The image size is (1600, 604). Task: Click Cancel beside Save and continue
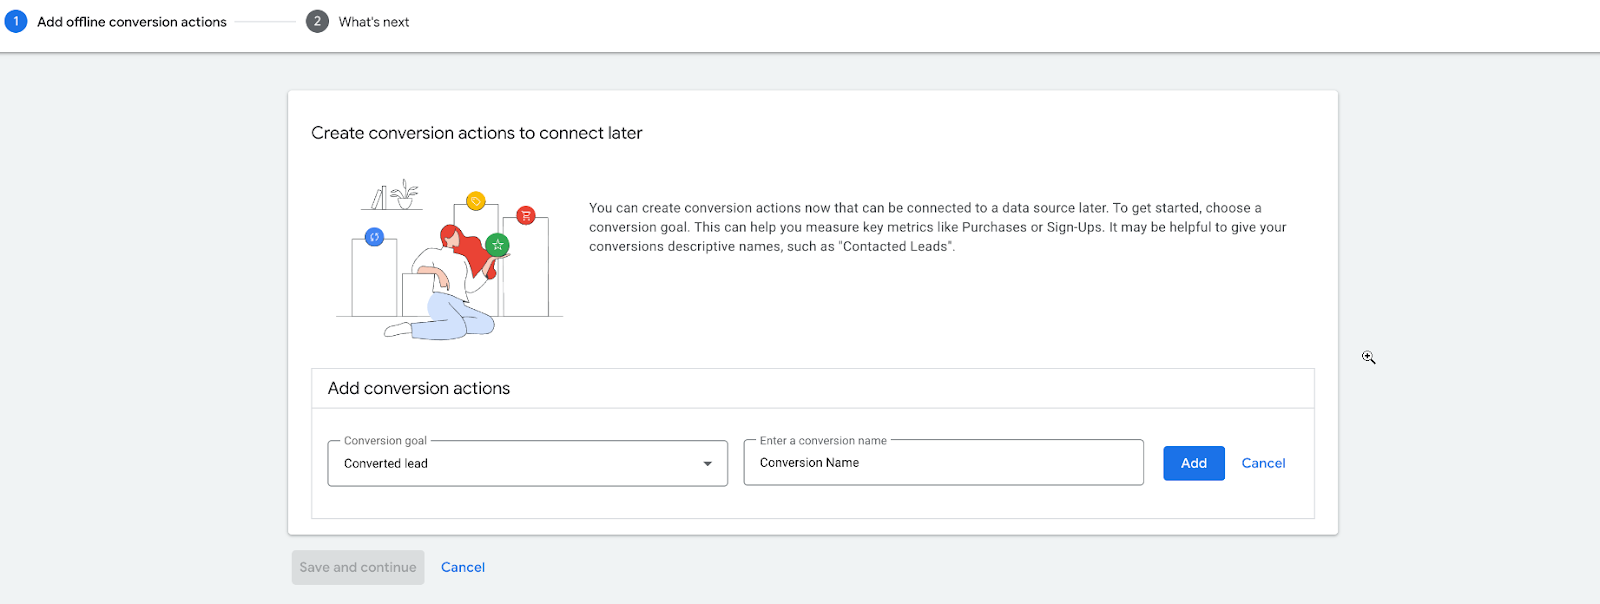[463, 567]
